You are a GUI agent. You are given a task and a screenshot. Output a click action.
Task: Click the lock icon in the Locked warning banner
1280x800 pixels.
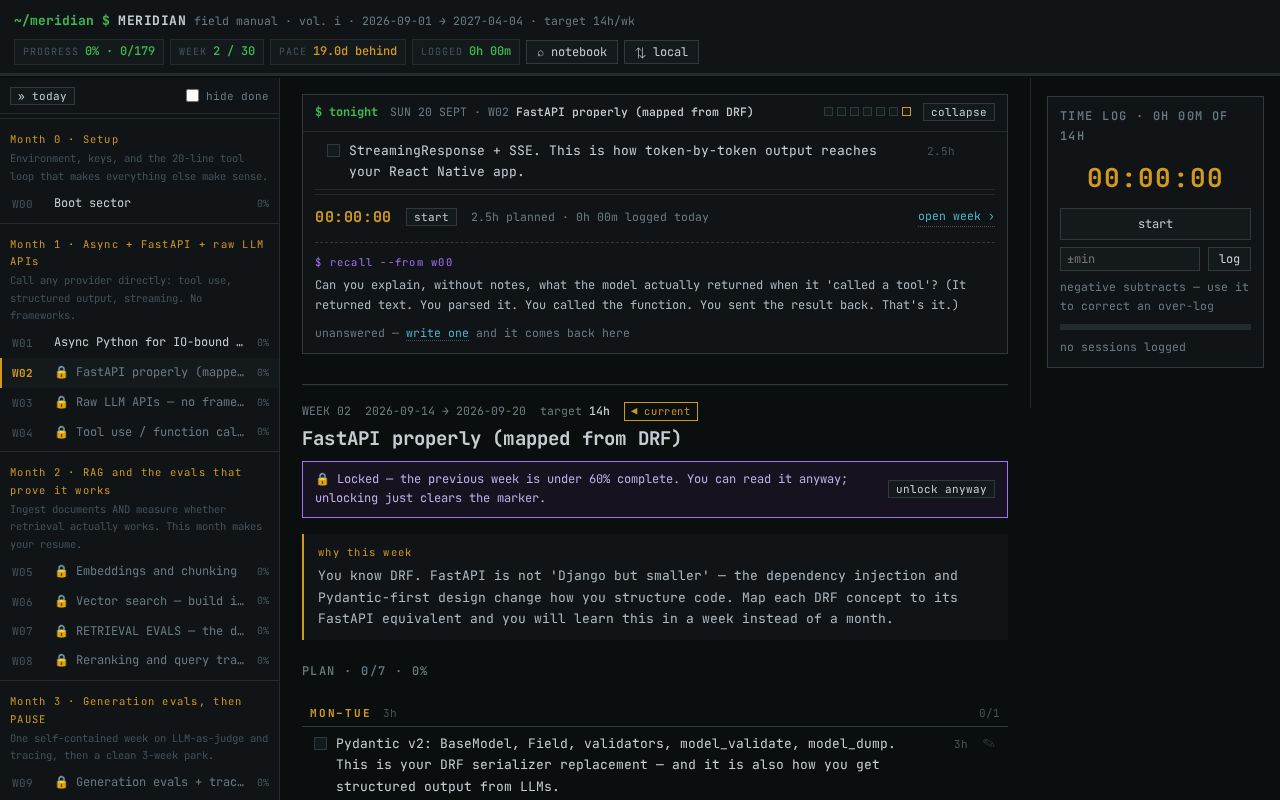click(x=322, y=479)
